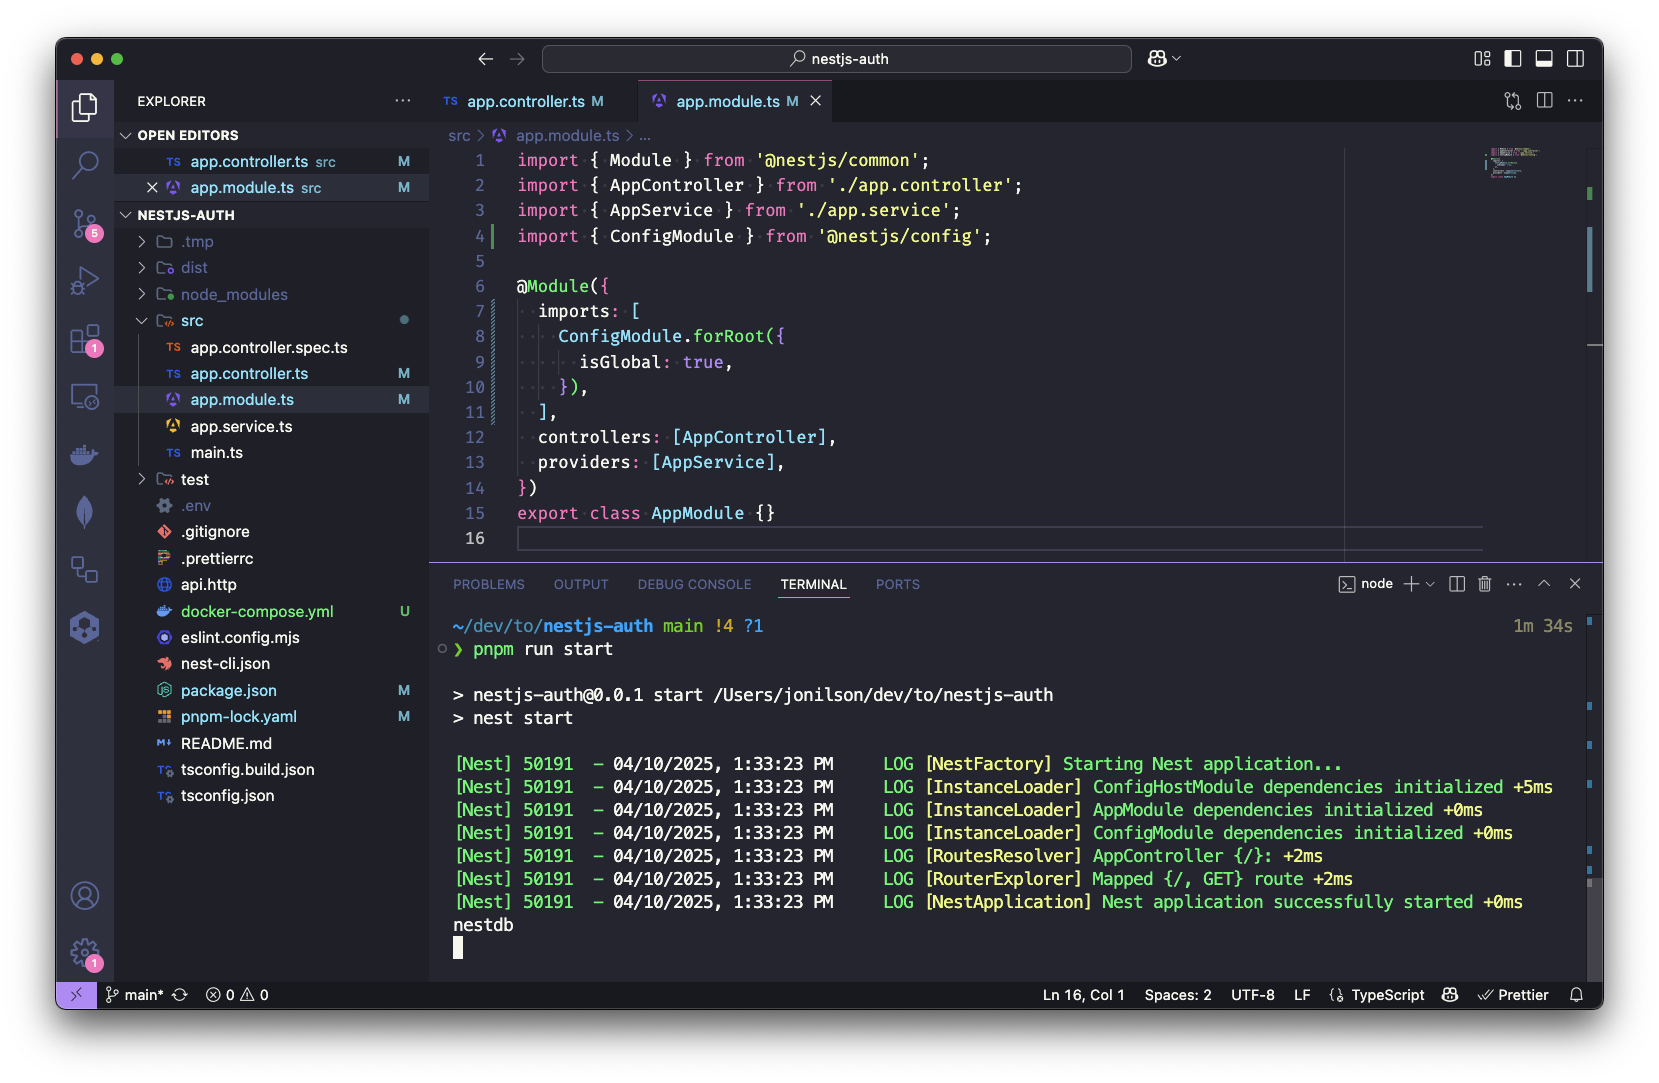
Task: Switch to Problems panel tab
Action: point(489,584)
